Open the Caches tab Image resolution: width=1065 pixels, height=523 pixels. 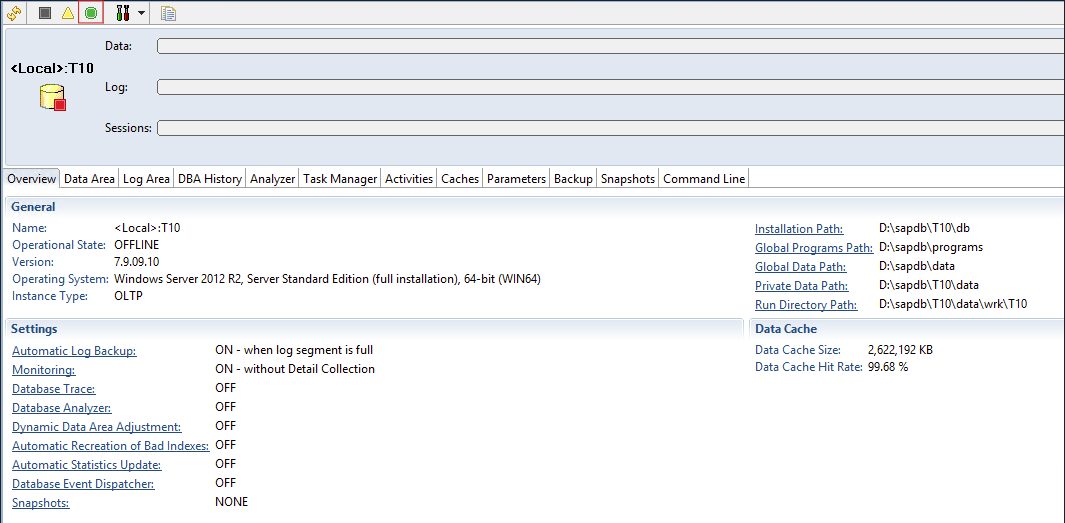[460, 179]
